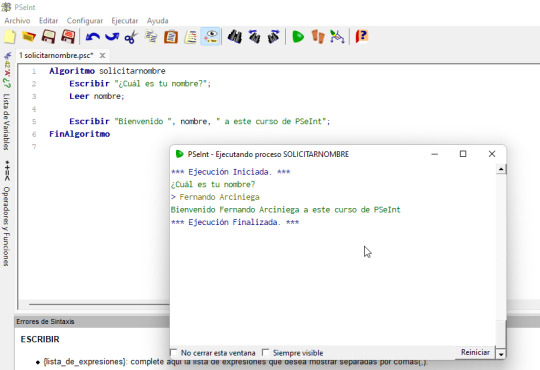540x370 pixels.
Task: Open the Ejecutar menu
Action: [x=125, y=21]
